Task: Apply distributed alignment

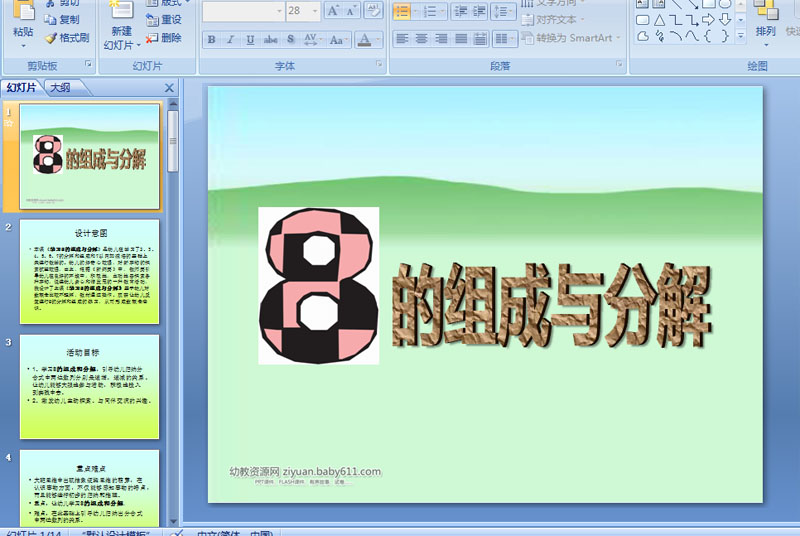Action: coord(480,38)
